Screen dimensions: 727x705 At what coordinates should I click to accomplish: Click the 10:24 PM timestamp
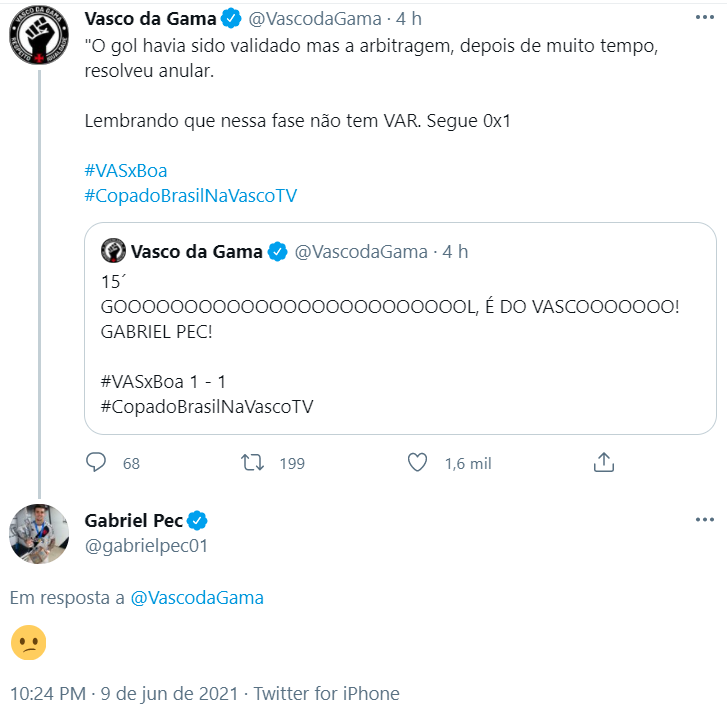(46, 693)
